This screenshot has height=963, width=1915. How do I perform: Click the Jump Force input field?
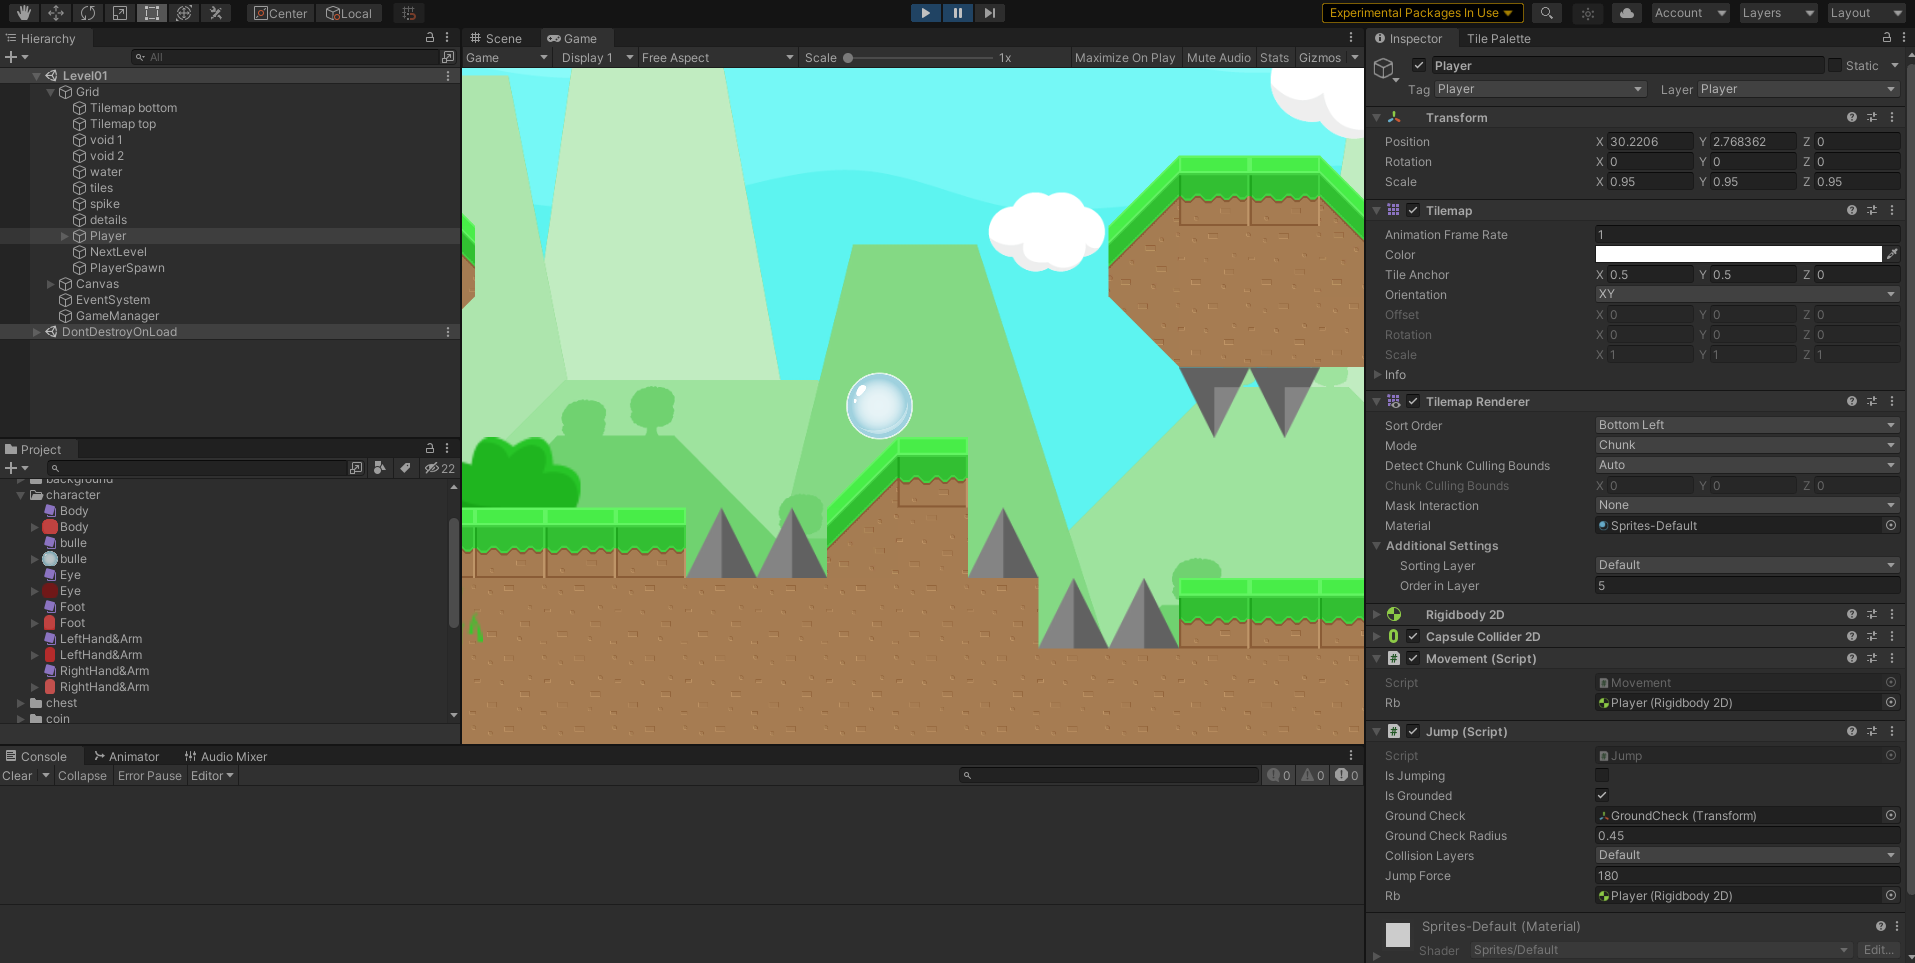pos(1746,876)
